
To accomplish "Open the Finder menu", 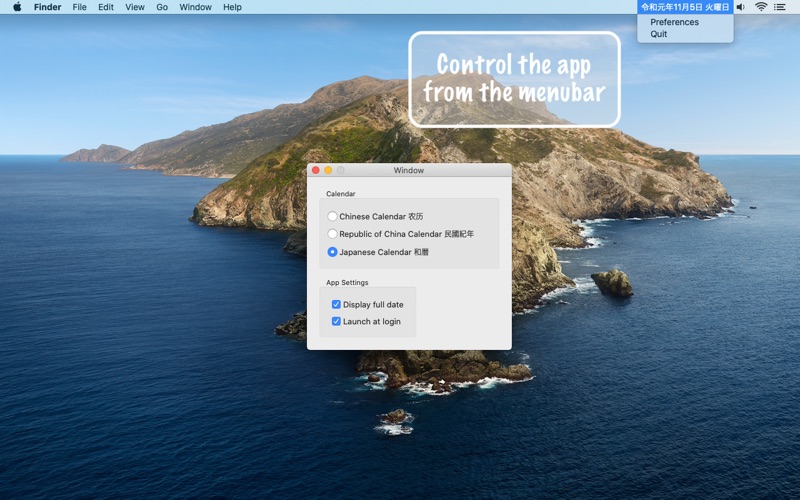I will point(47,7).
